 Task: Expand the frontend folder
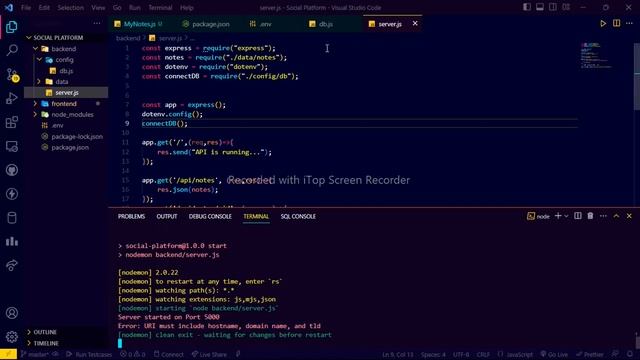[35, 104]
